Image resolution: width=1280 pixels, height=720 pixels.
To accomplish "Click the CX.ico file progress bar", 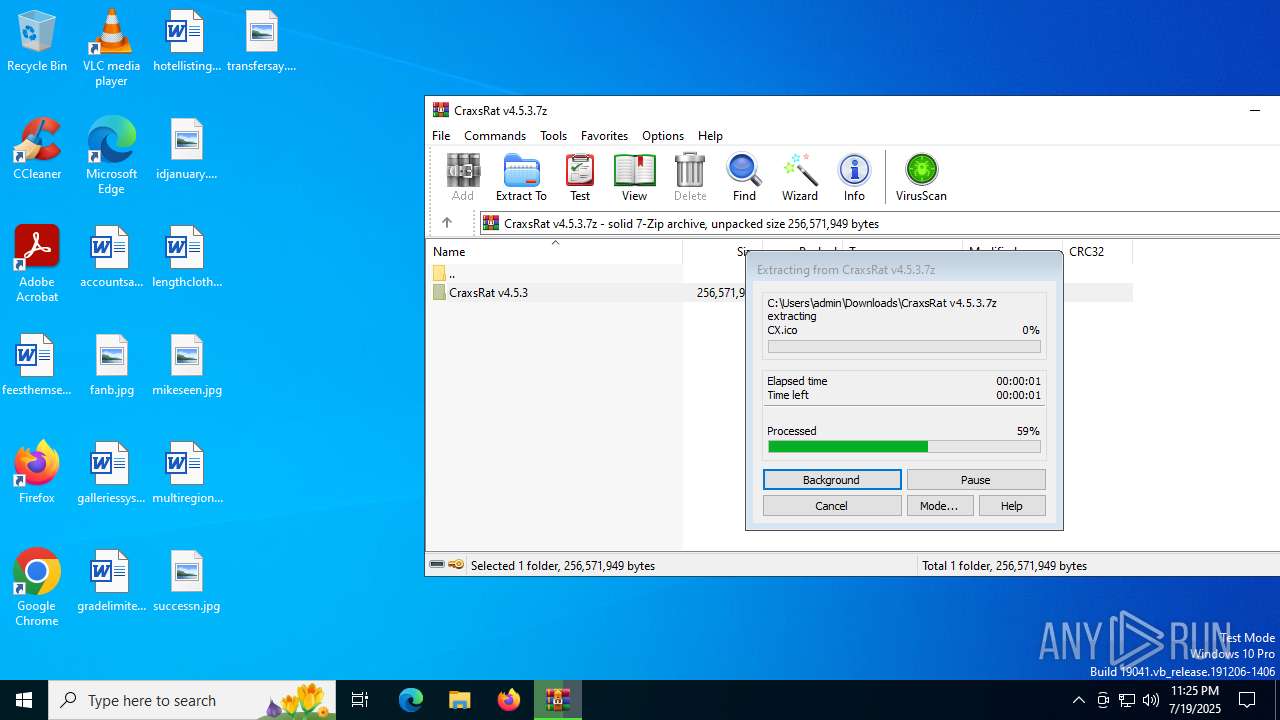I will tap(904, 347).
